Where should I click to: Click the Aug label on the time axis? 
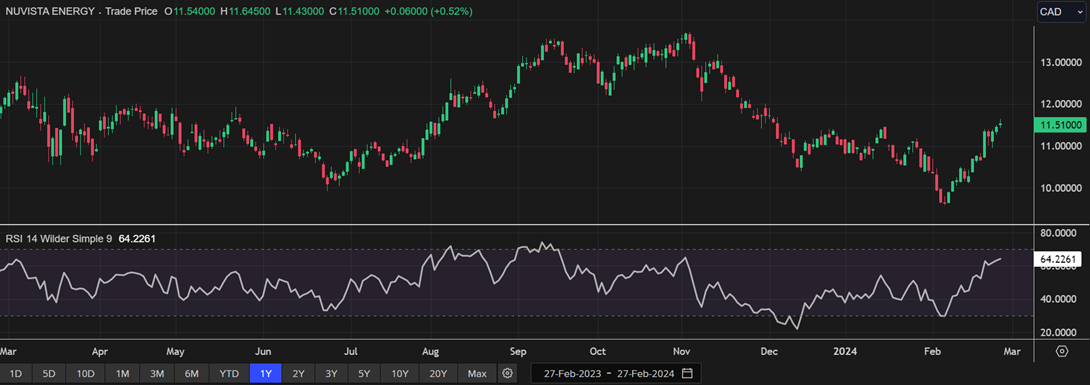coord(431,352)
